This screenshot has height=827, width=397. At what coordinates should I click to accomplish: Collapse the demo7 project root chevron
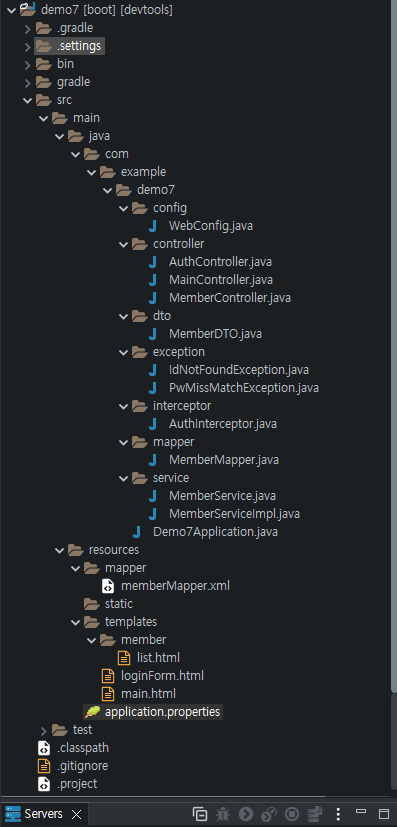pyautogui.click(x=12, y=9)
